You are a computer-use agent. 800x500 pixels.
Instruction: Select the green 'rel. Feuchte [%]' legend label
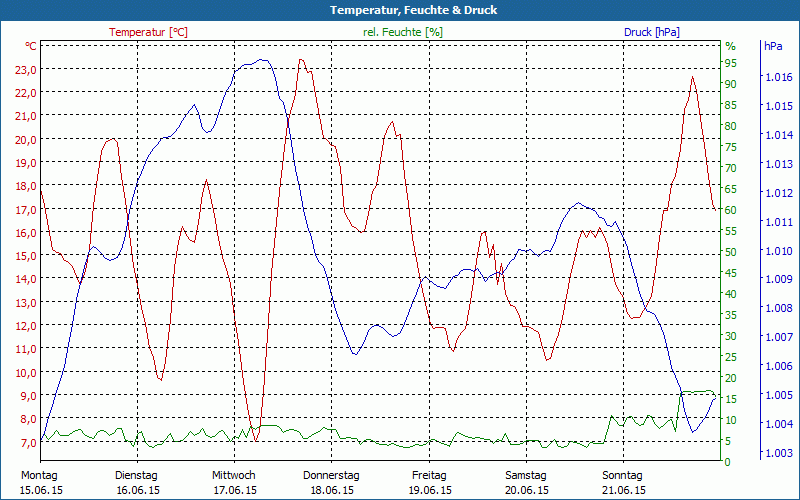[402, 32]
